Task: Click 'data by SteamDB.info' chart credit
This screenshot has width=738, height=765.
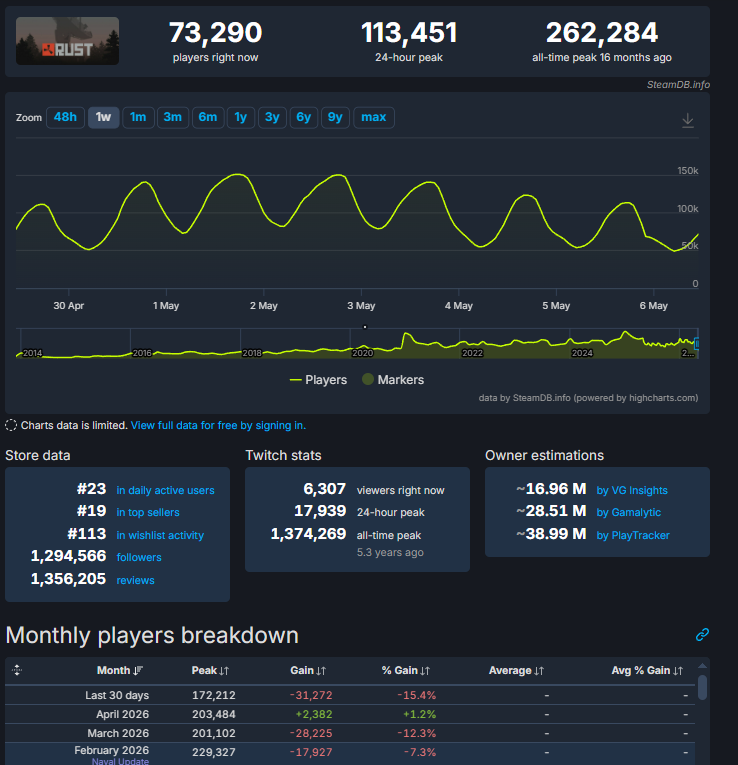Action: [588, 398]
